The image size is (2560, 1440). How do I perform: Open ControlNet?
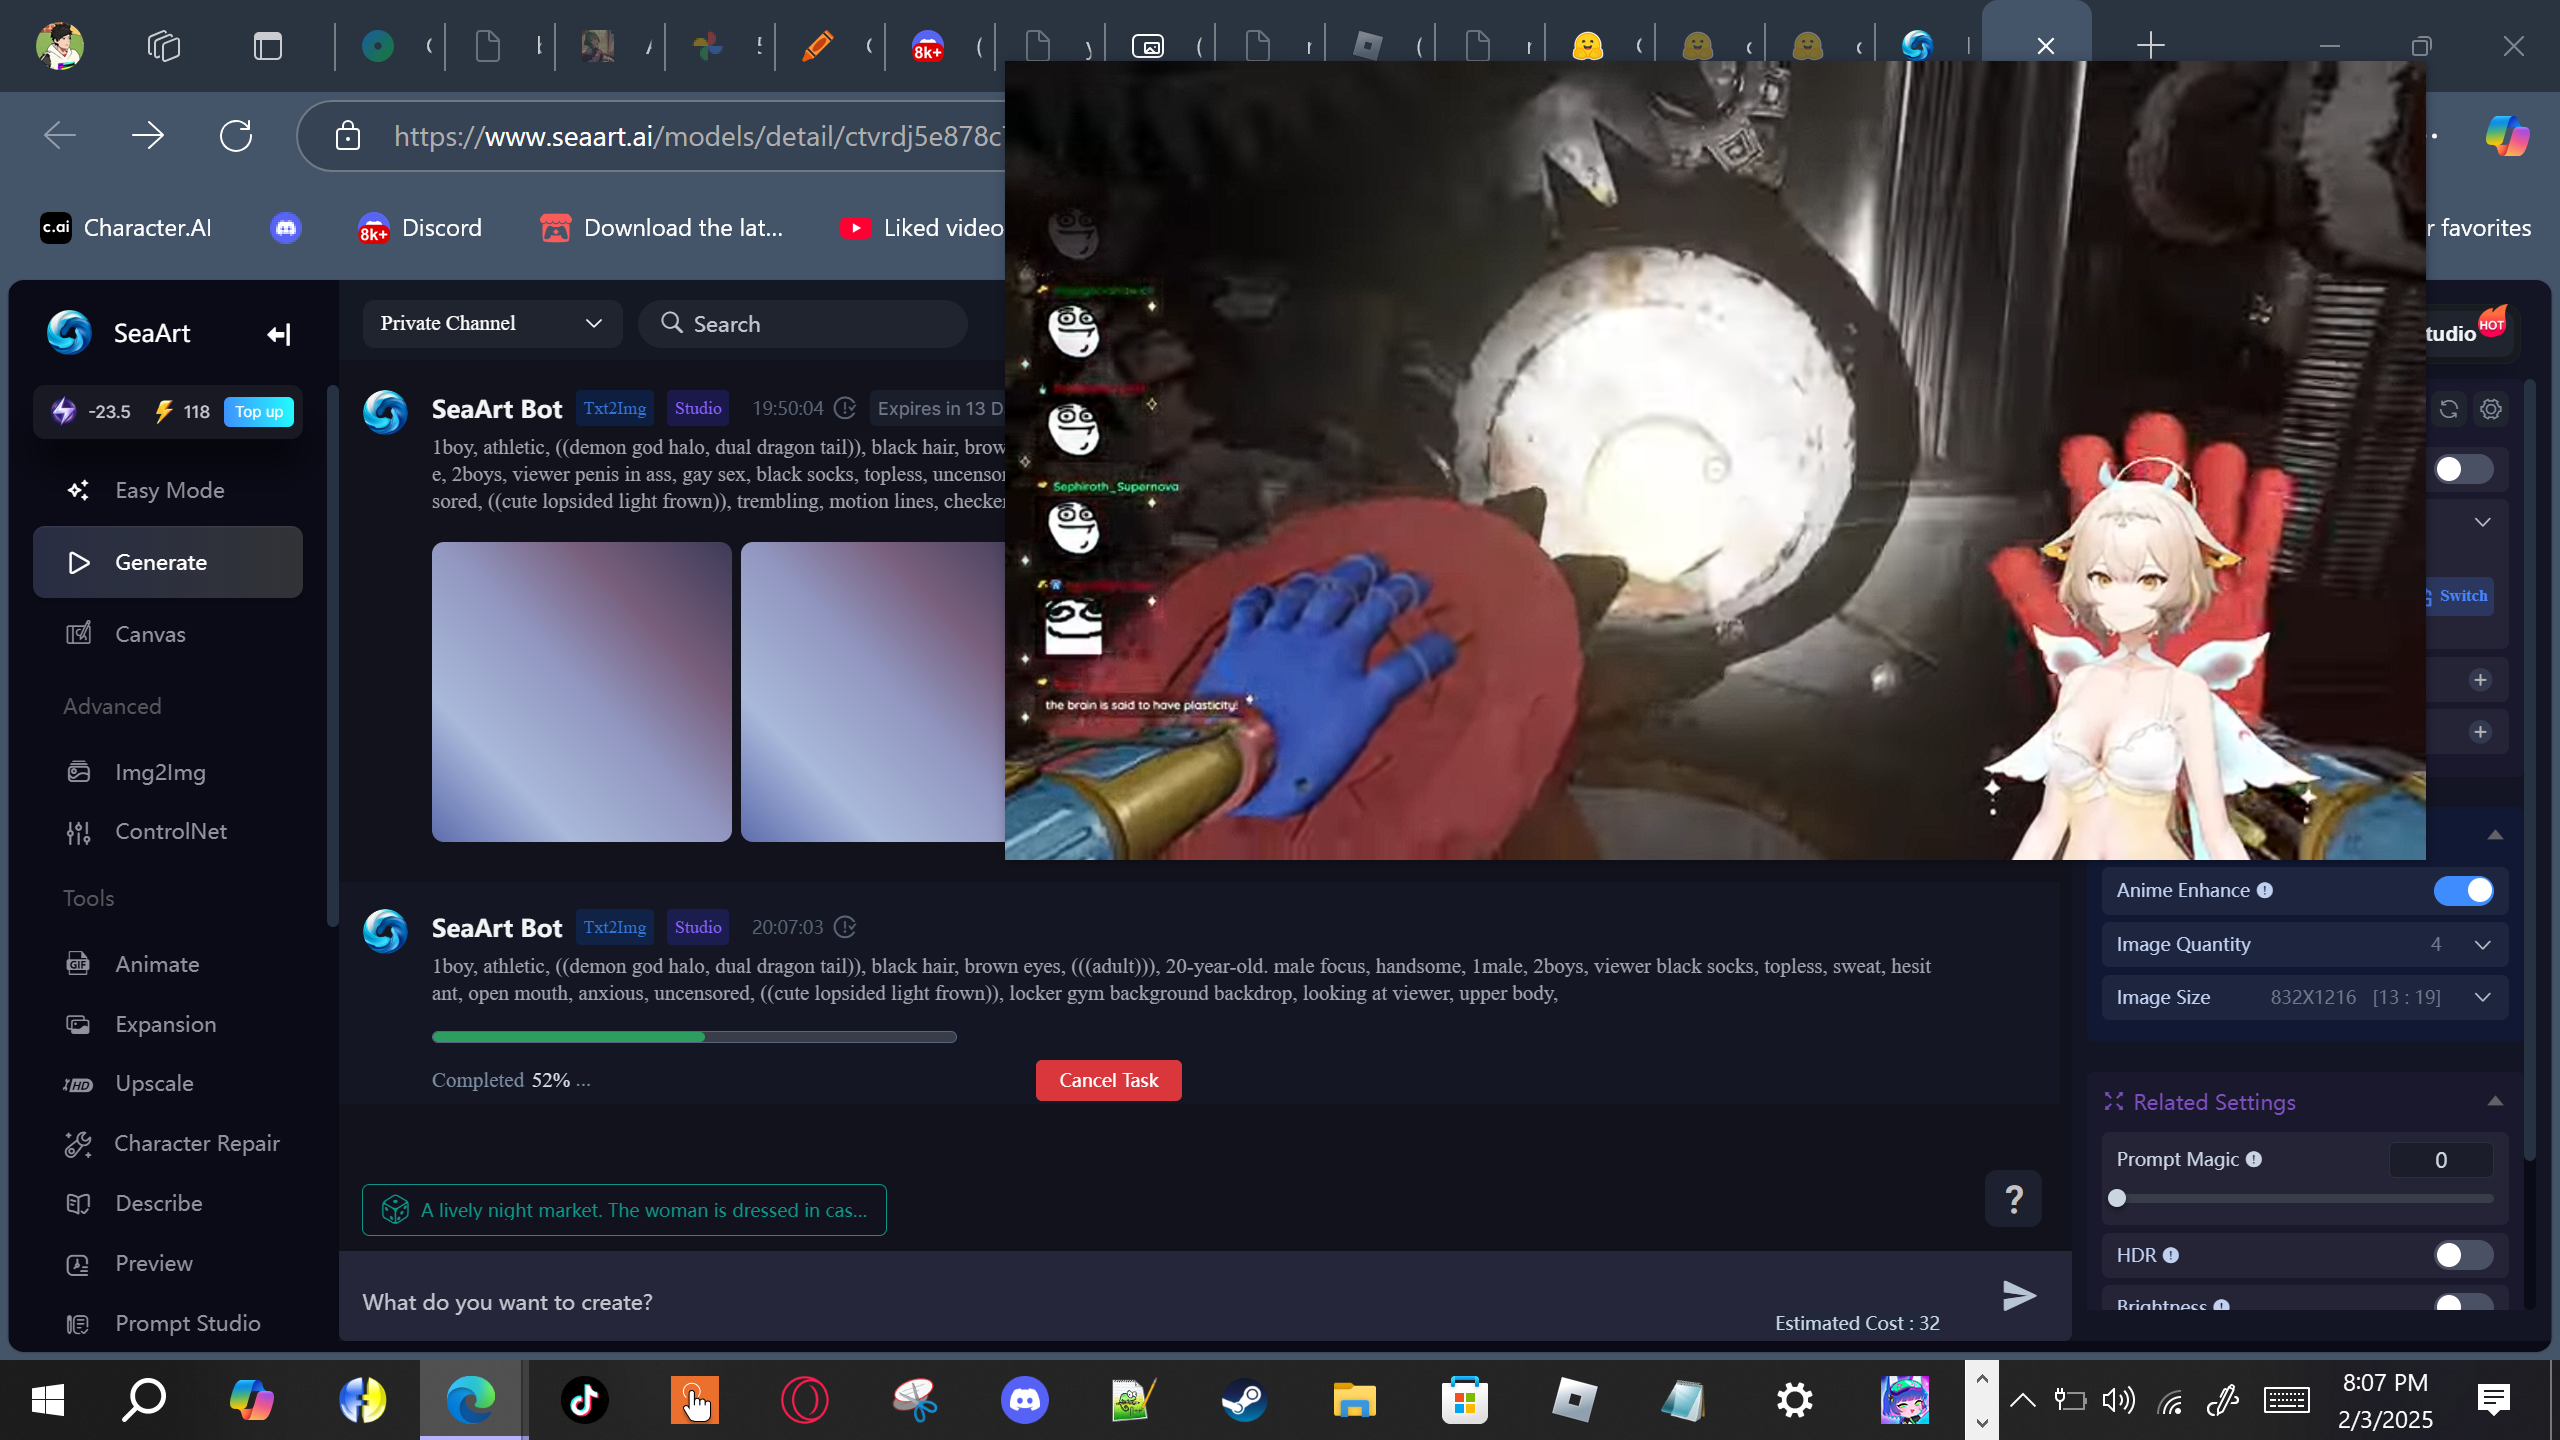(x=168, y=831)
